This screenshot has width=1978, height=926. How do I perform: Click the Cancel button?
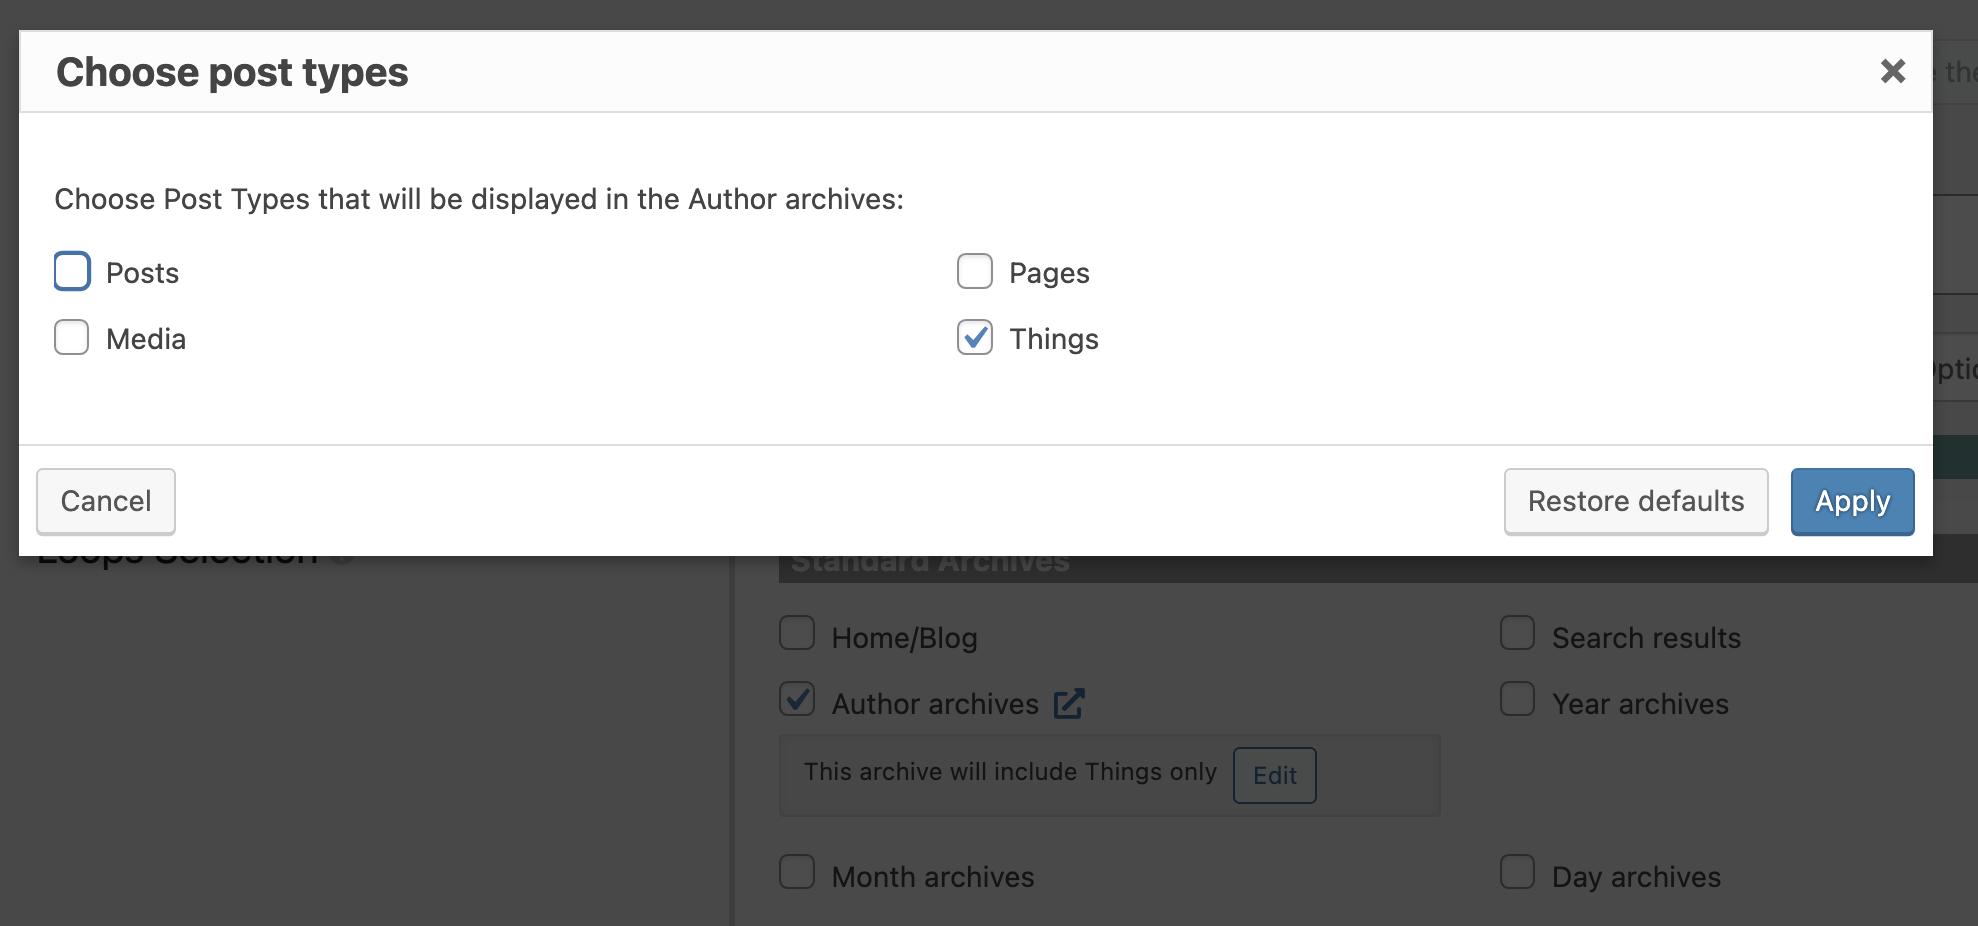coord(106,501)
